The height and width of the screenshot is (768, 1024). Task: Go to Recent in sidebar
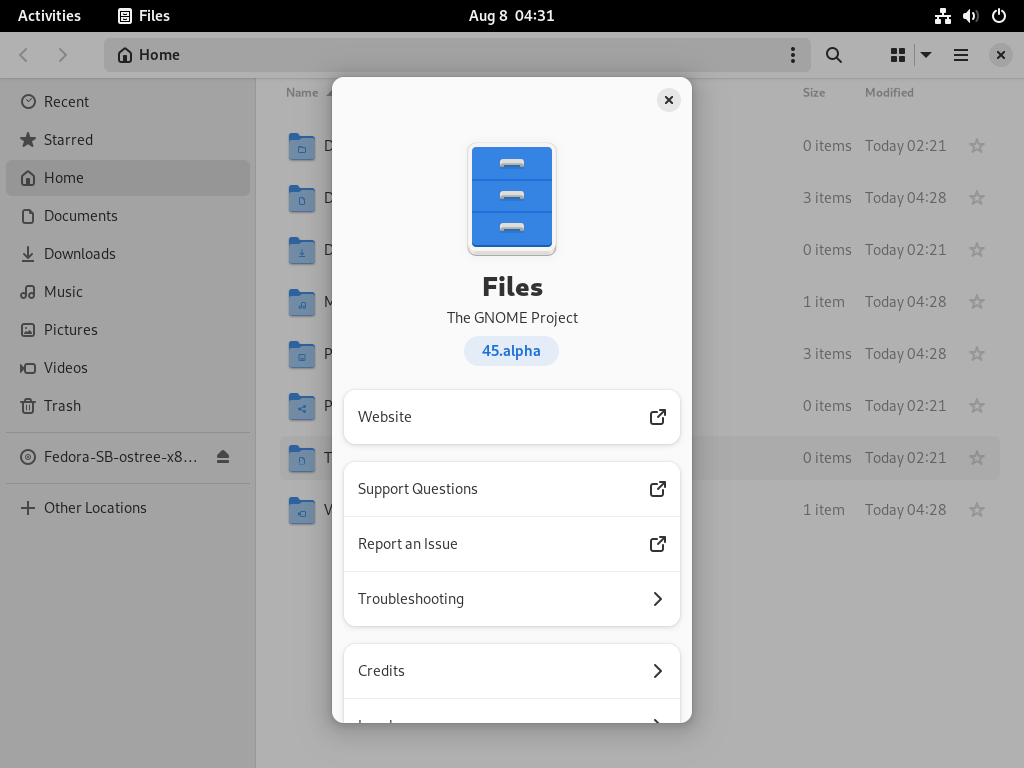click(x=128, y=102)
